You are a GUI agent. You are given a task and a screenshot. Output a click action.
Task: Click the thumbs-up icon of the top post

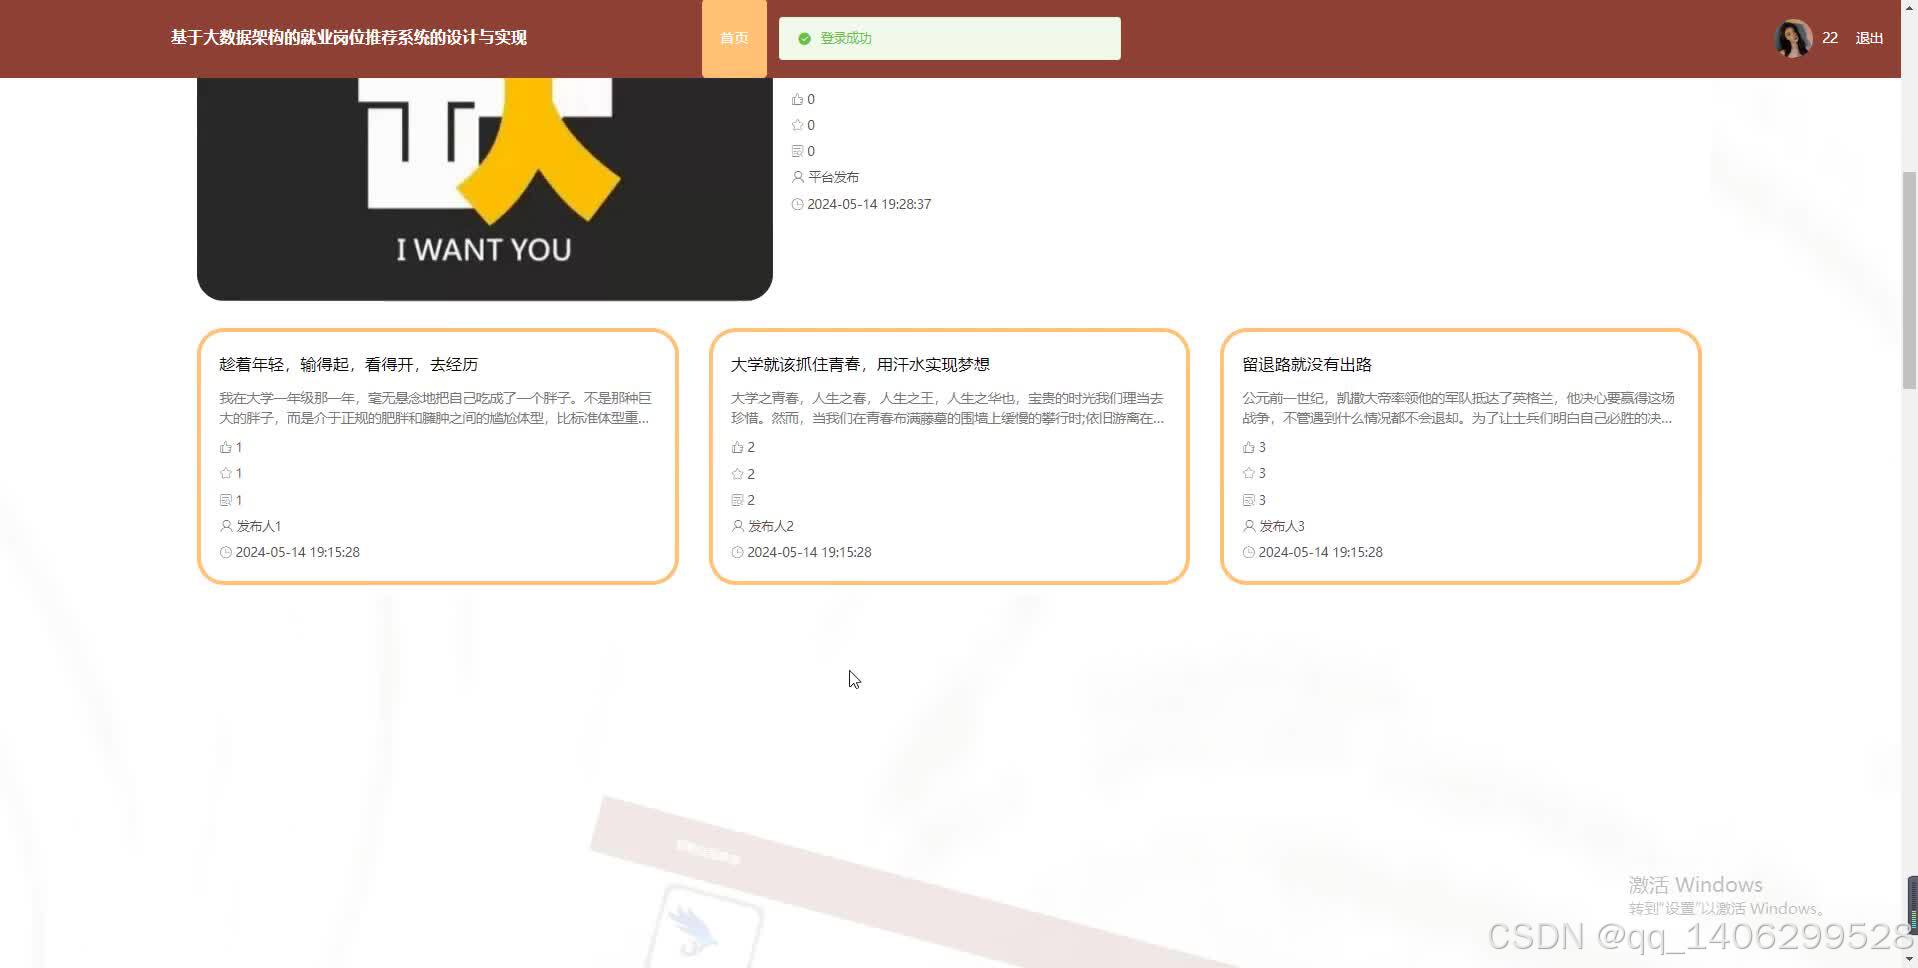pos(797,99)
